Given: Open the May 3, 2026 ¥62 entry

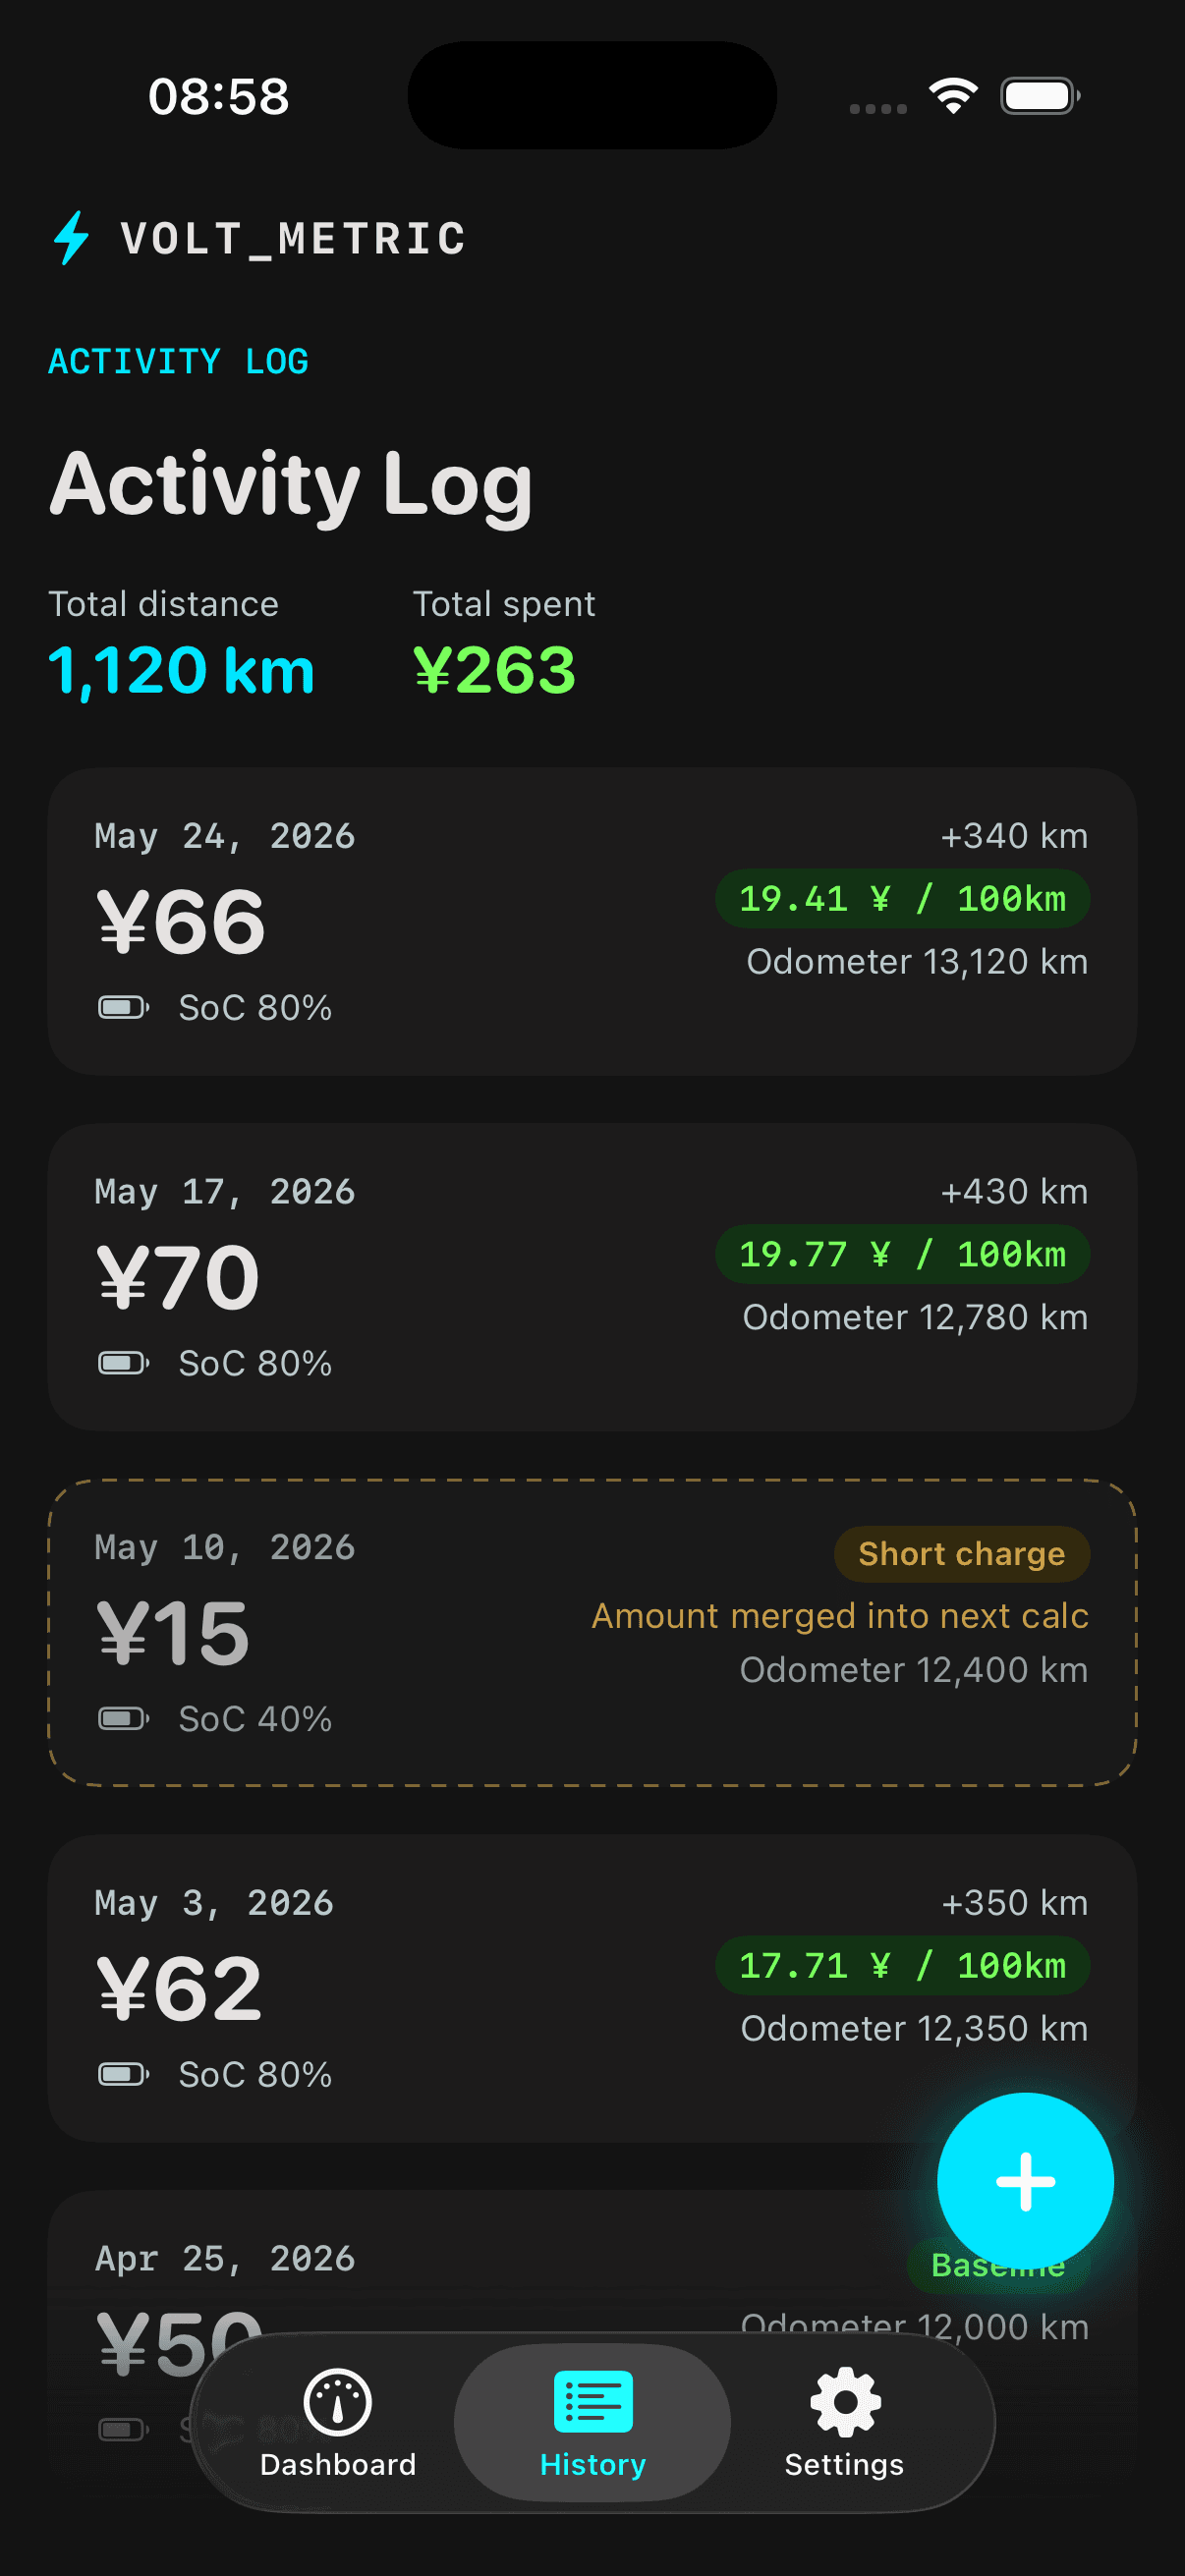Looking at the screenshot, I should [592, 1988].
